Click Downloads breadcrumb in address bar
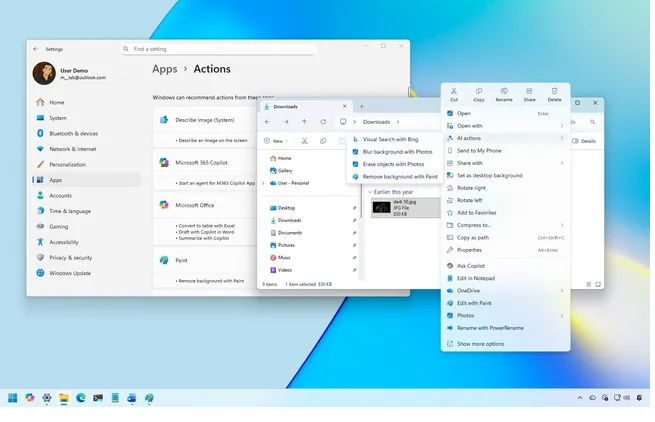 376,122
